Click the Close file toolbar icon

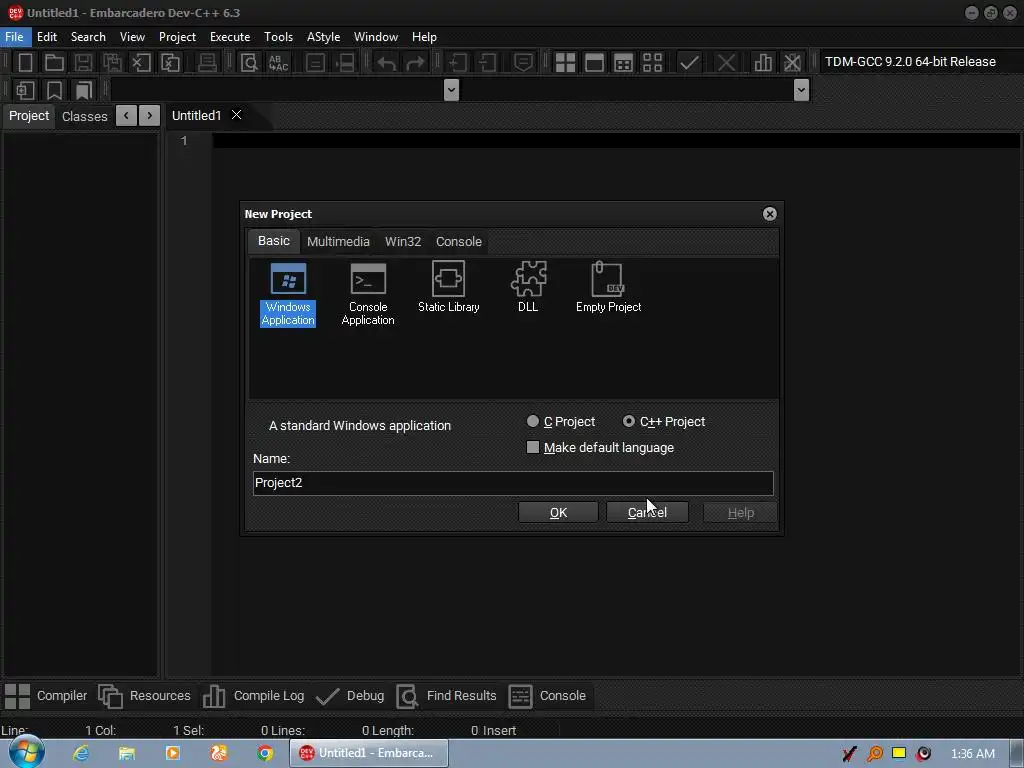(x=141, y=63)
